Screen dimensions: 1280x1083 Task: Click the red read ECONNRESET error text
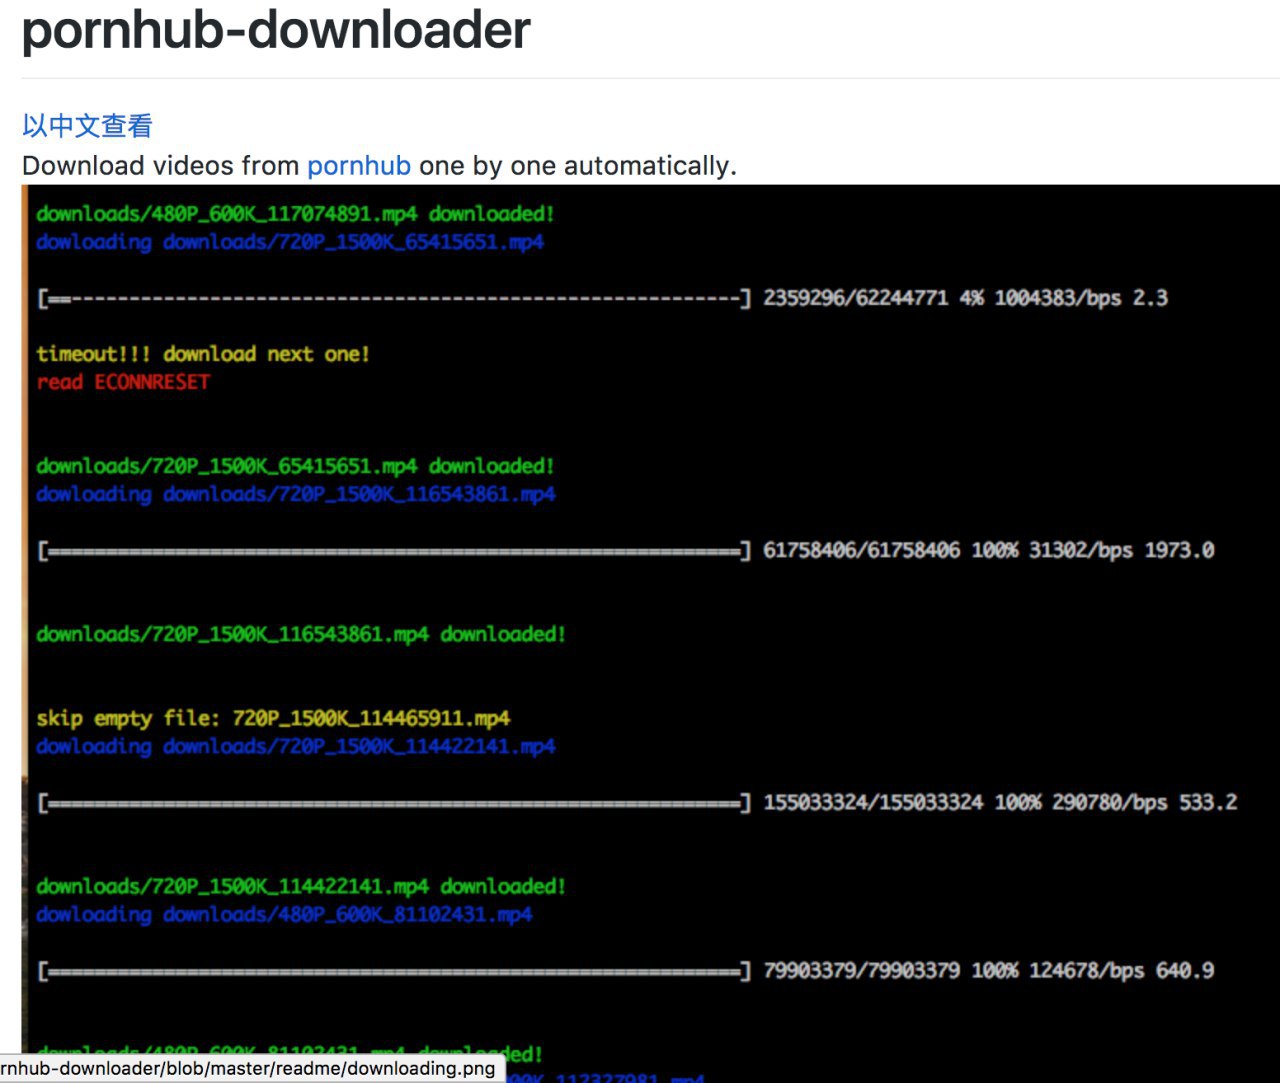click(x=123, y=382)
